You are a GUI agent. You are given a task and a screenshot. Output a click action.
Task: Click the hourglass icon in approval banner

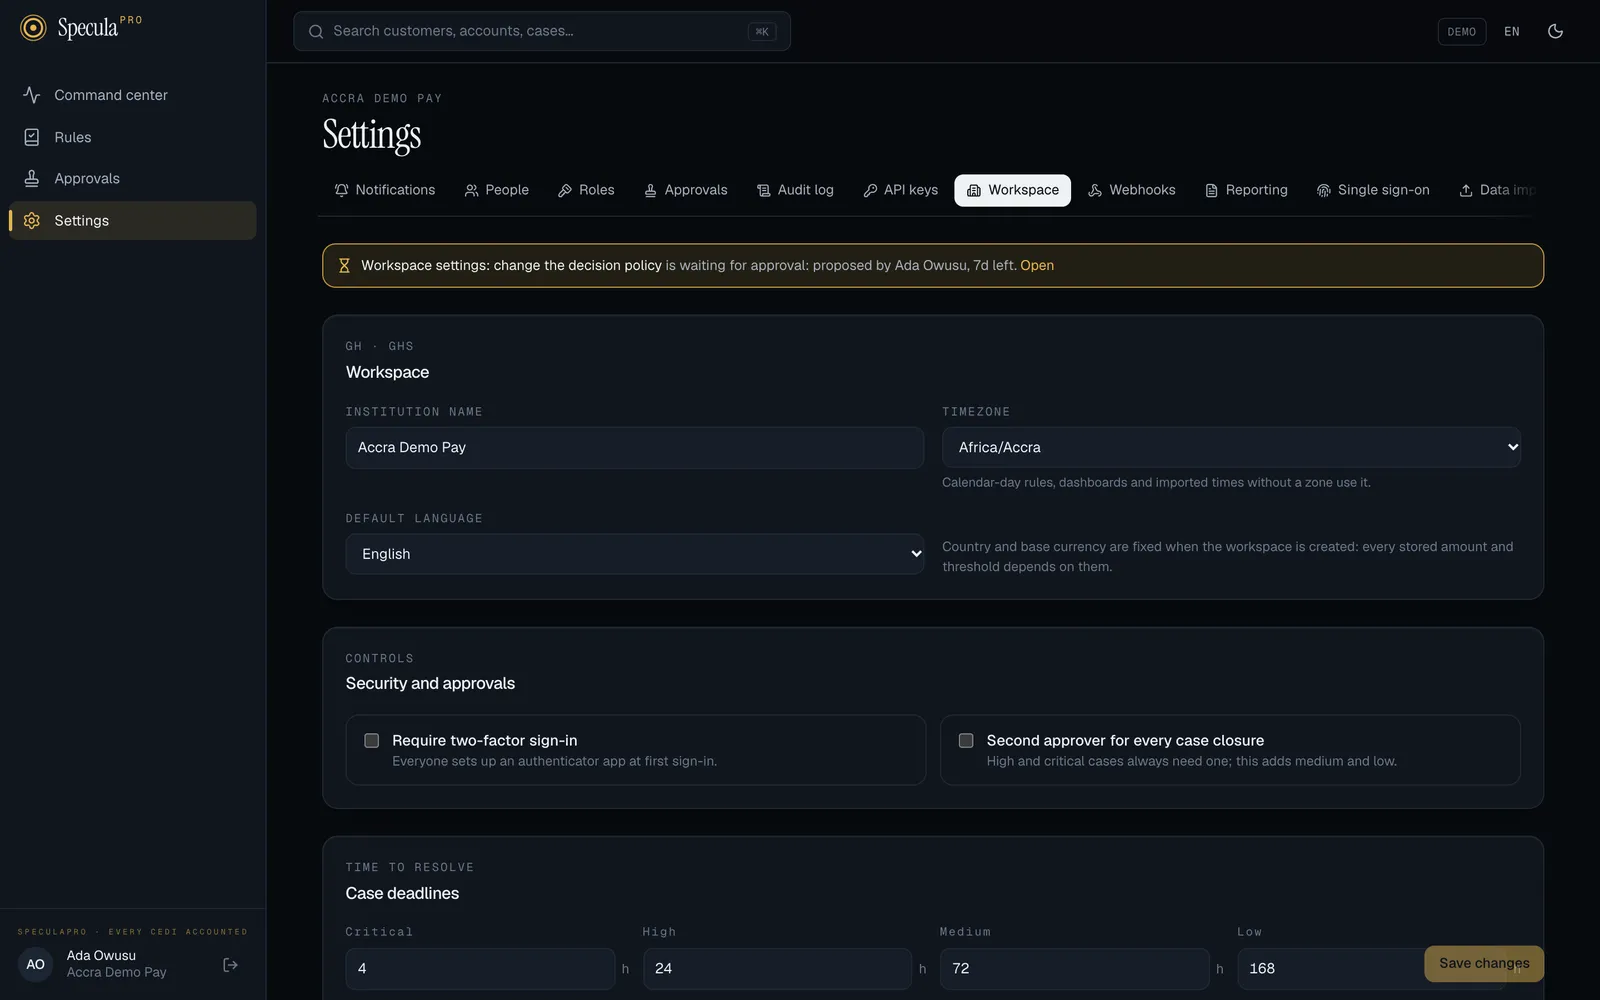tap(344, 265)
